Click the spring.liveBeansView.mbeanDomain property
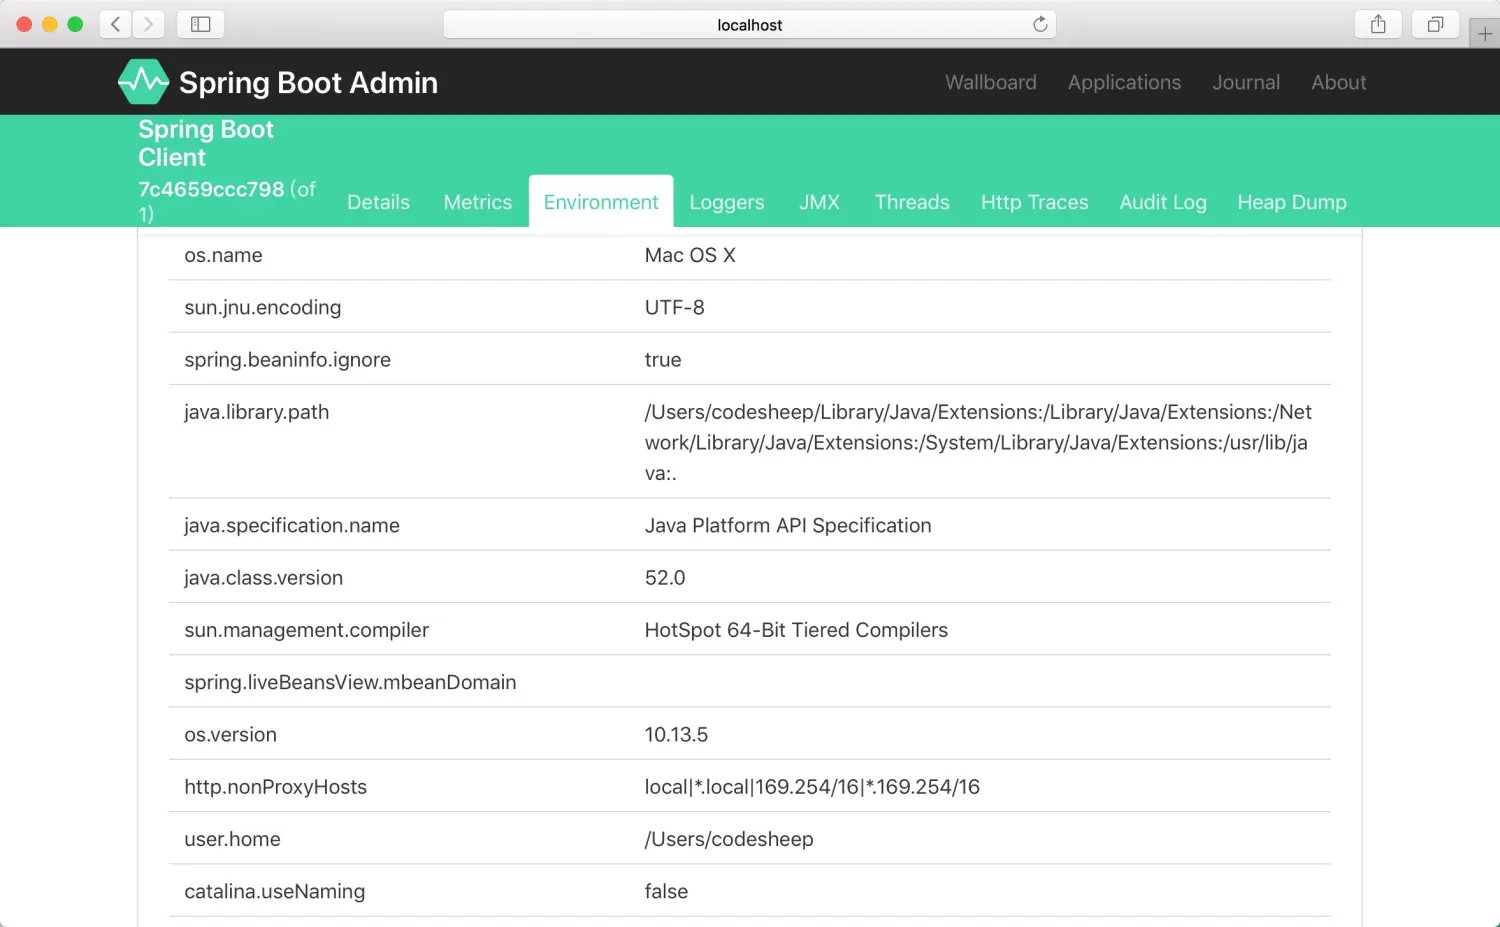This screenshot has width=1500, height=927. (351, 682)
